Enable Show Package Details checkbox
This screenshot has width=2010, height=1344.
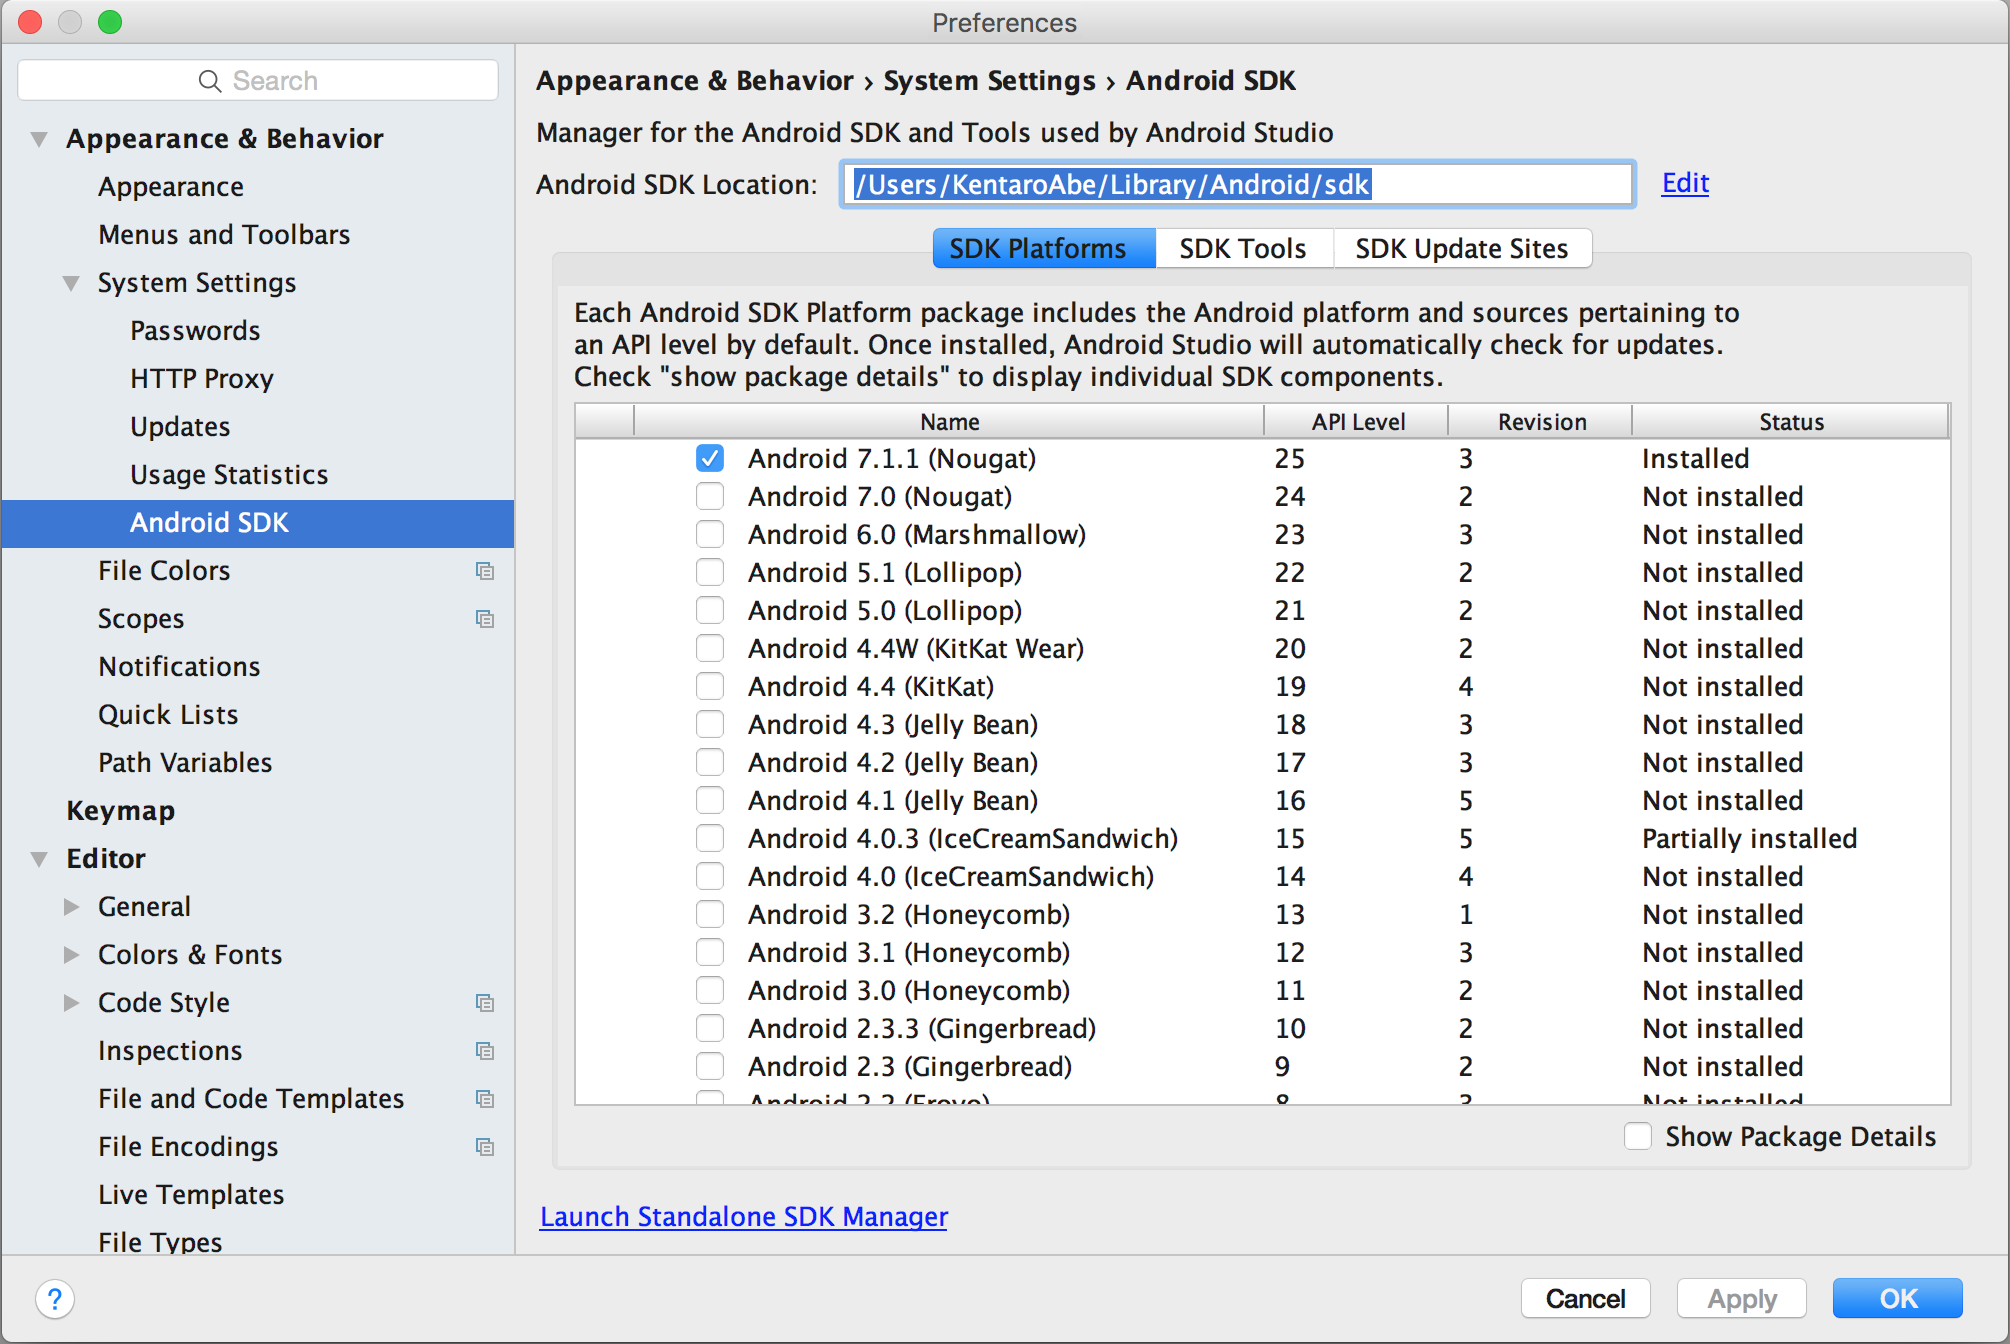(1638, 1136)
